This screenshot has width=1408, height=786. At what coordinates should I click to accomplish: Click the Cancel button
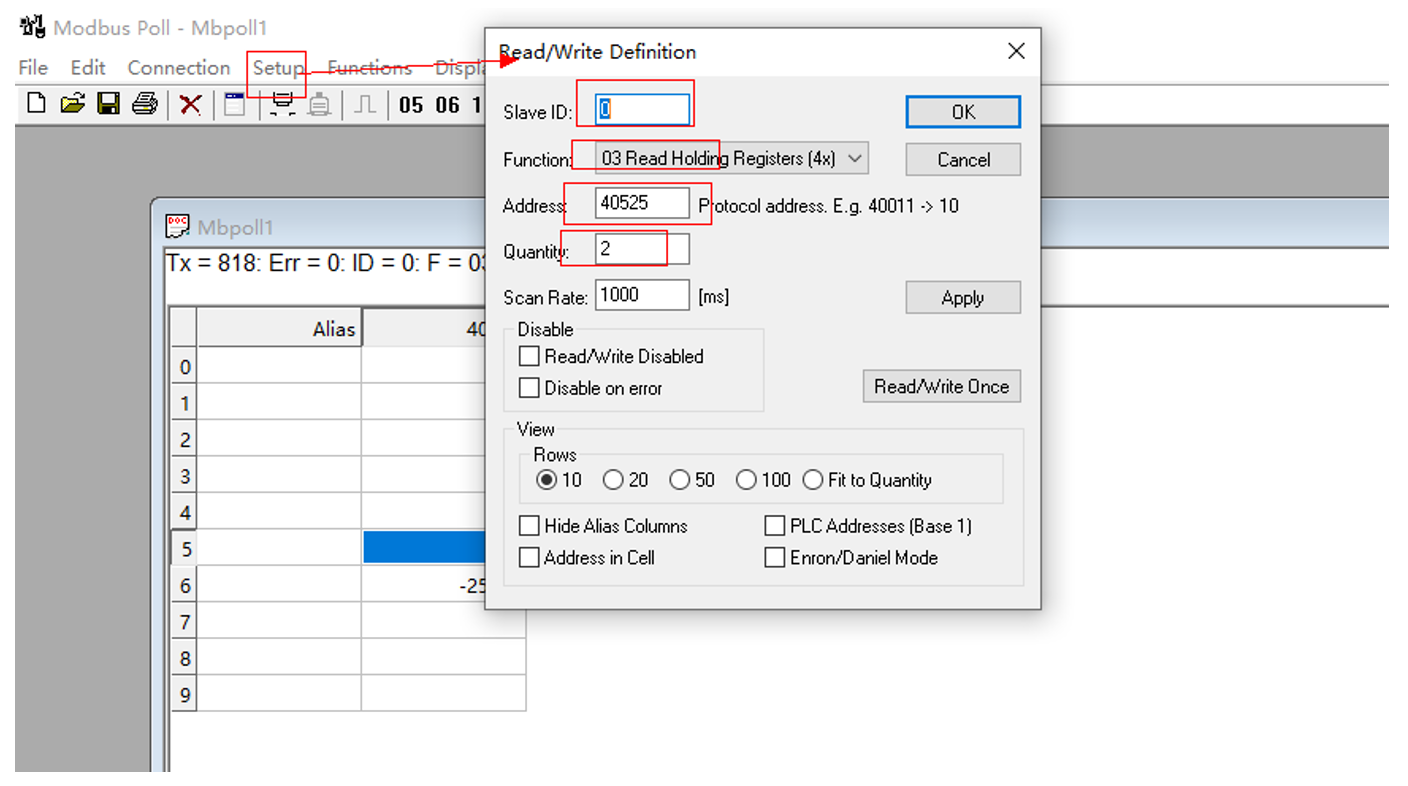point(963,159)
